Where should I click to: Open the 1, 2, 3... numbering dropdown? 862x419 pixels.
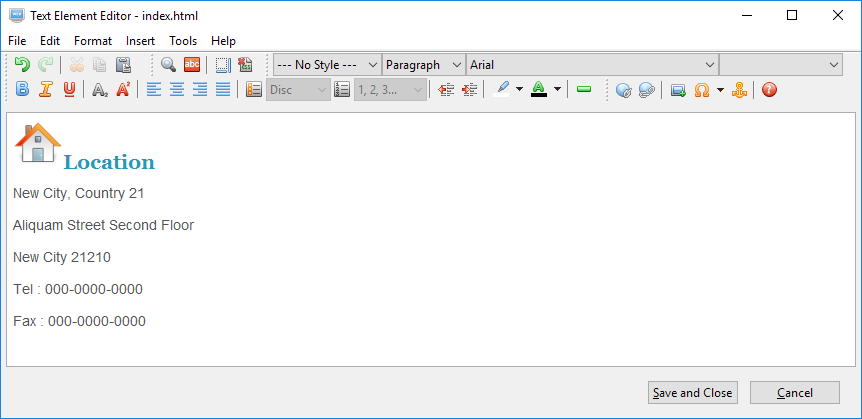point(390,90)
